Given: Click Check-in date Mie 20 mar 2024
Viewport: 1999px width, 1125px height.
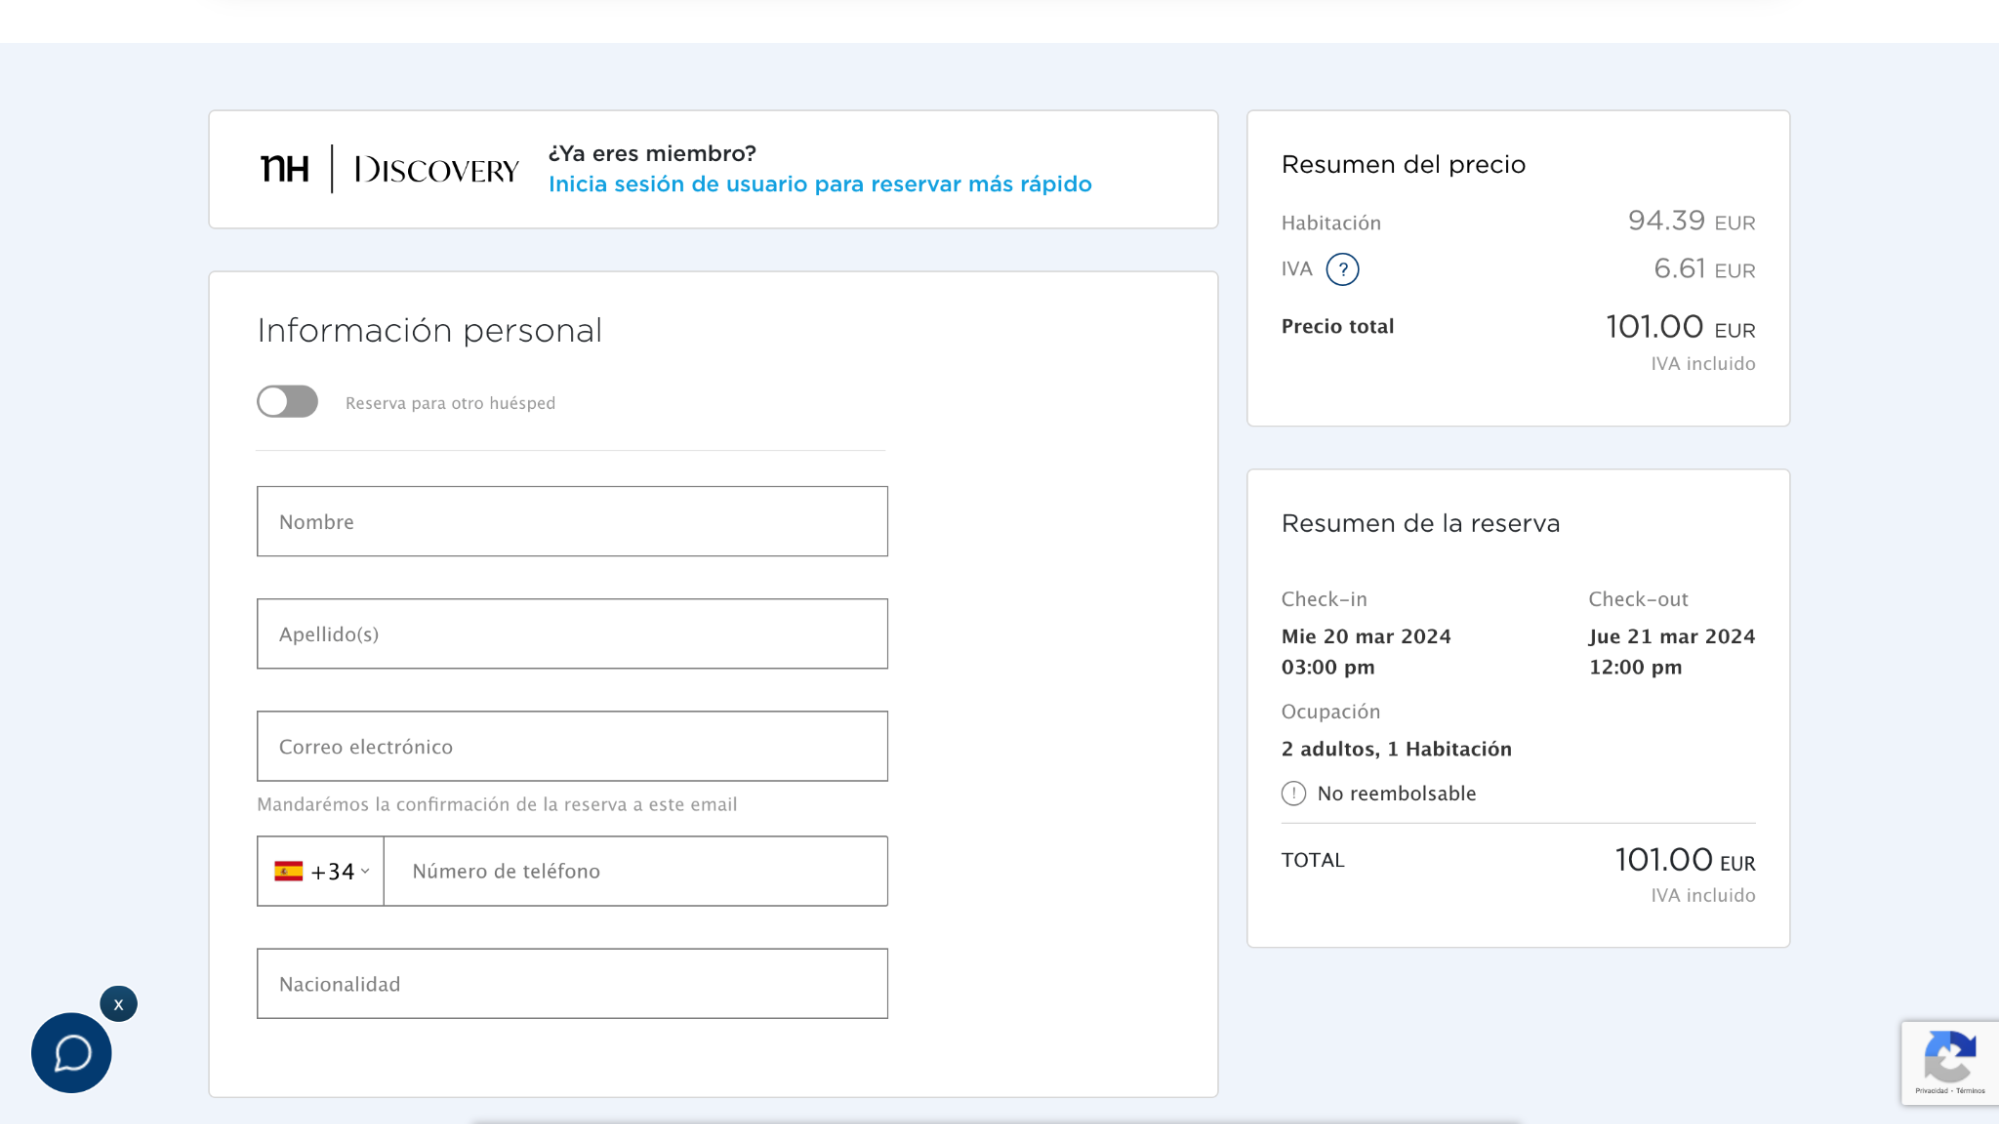Looking at the screenshot, I should (1366, 636).
